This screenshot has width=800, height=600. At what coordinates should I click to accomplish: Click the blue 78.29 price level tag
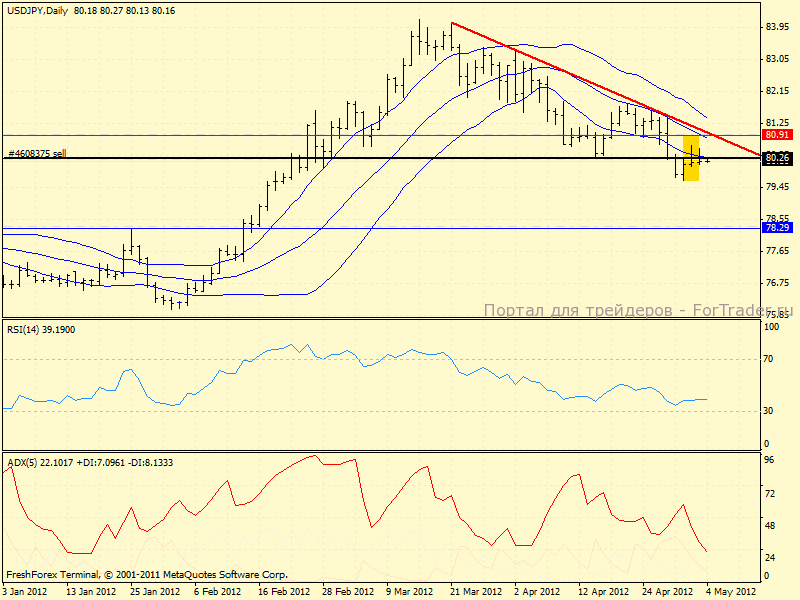point(777,228)
